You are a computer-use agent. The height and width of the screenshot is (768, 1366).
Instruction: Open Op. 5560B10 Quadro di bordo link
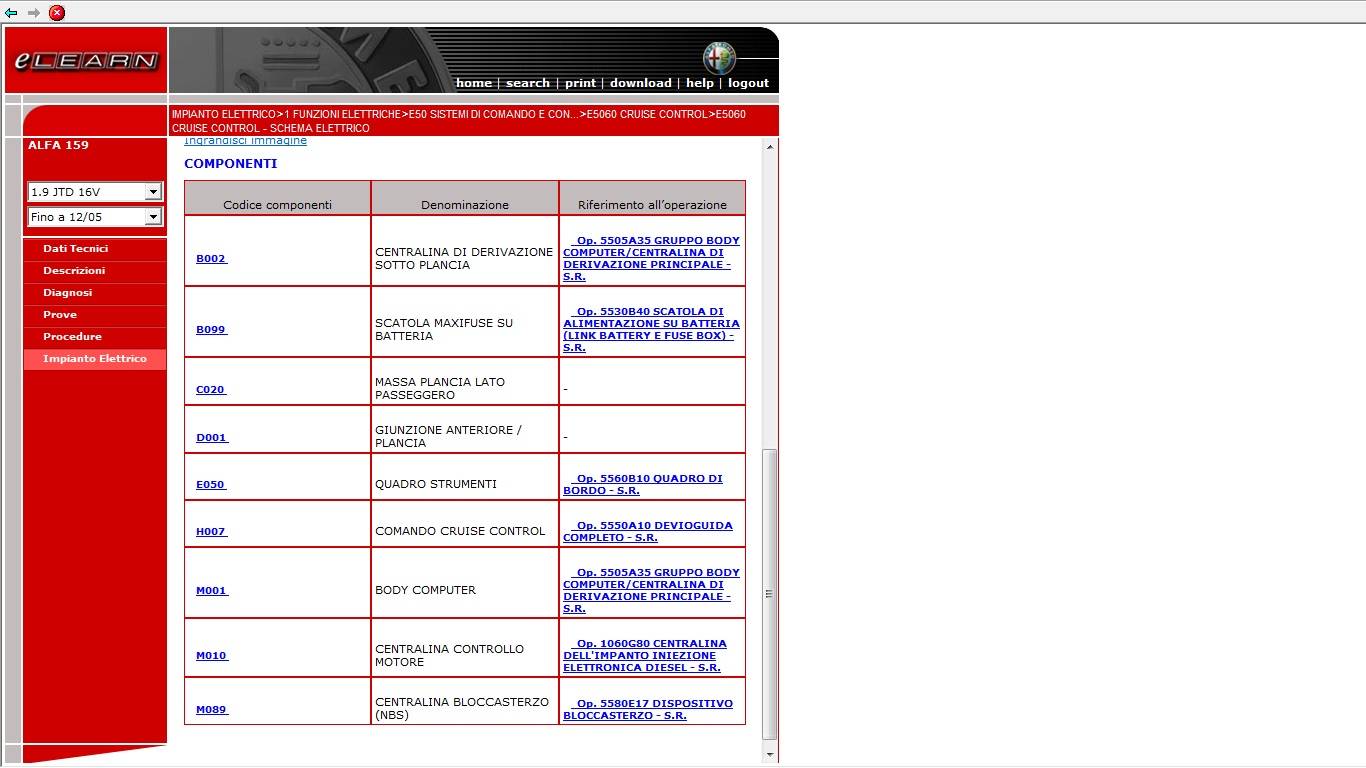pos(643,484)
